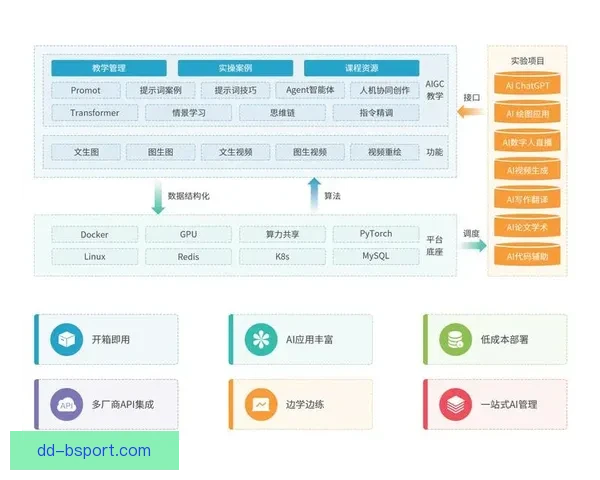Click the 视频重绘 function box
This screenshot has height=480, width=600.
(385, 152)
